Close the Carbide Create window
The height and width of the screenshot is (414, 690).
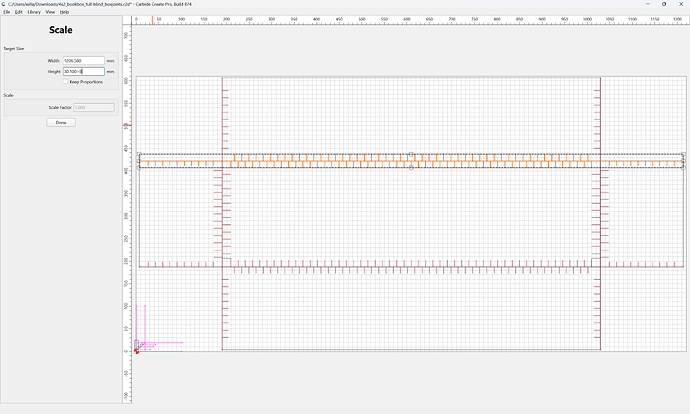point(681,4)
